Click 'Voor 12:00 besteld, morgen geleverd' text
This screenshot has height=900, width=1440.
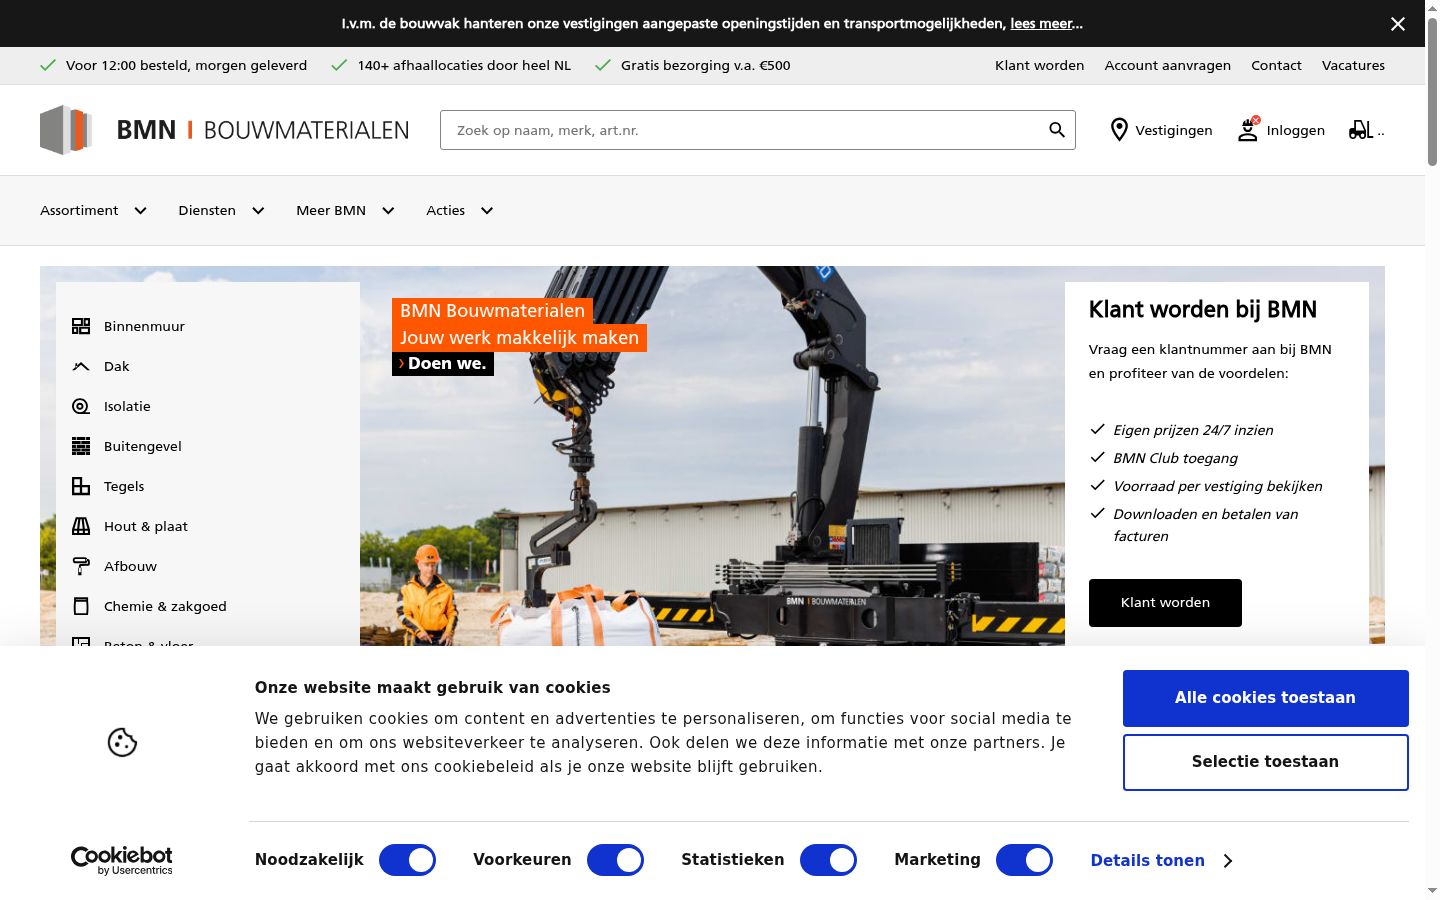point(186,65)
